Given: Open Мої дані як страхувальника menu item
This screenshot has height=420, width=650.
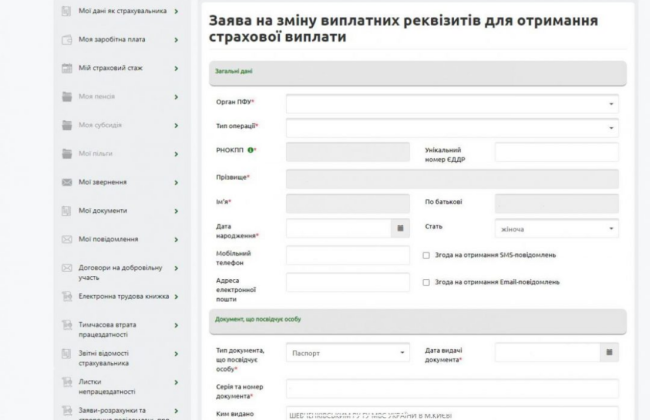Looking at the screenshot, I should 123,11.
